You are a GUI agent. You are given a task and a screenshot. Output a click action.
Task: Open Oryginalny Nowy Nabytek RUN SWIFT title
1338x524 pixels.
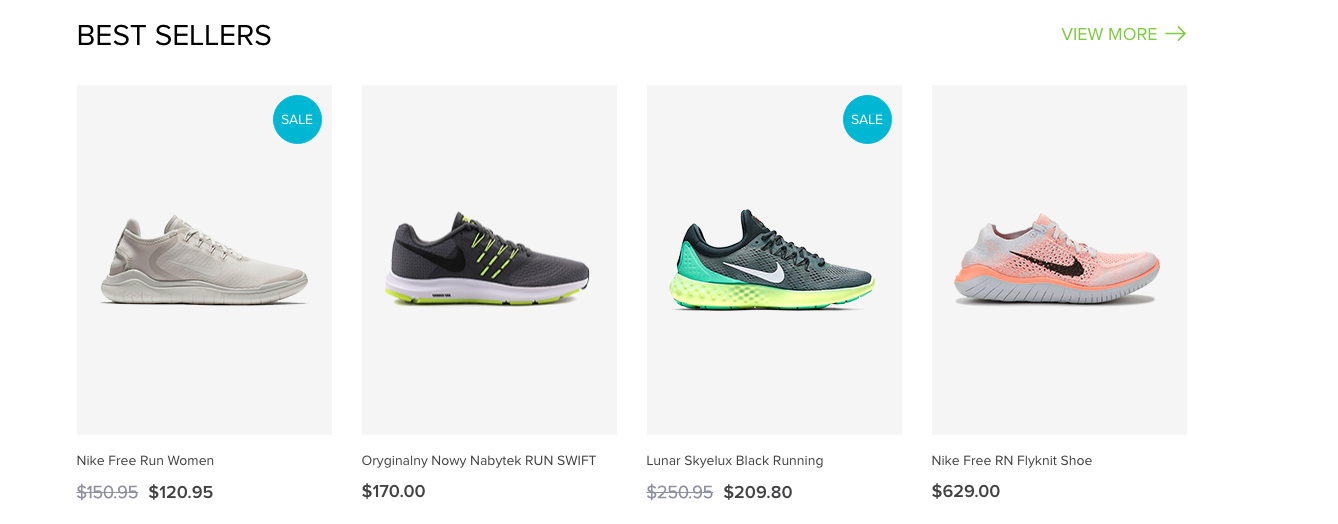pos(479,461)
